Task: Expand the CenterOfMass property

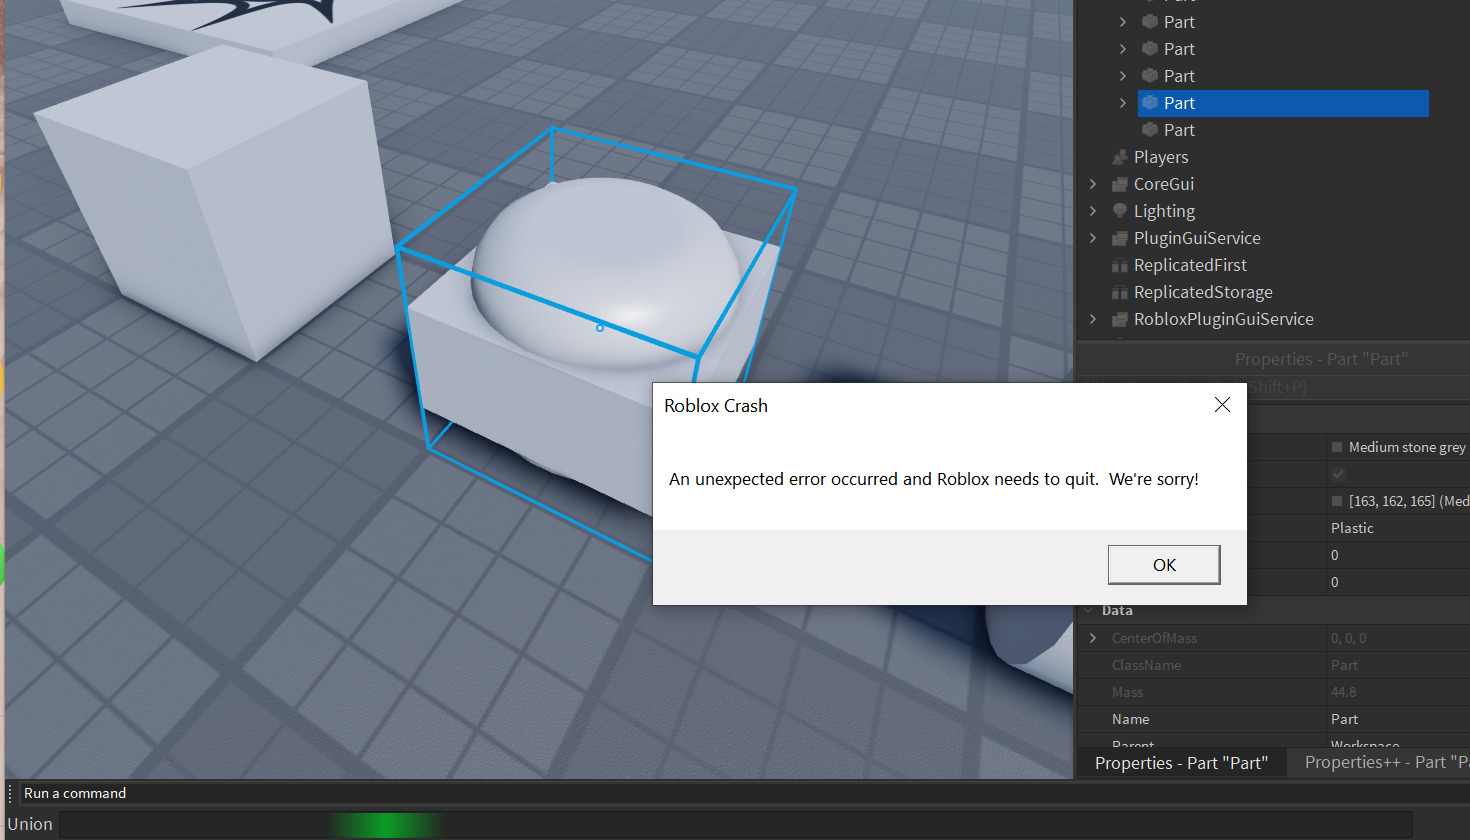Action: [1092, 637]
